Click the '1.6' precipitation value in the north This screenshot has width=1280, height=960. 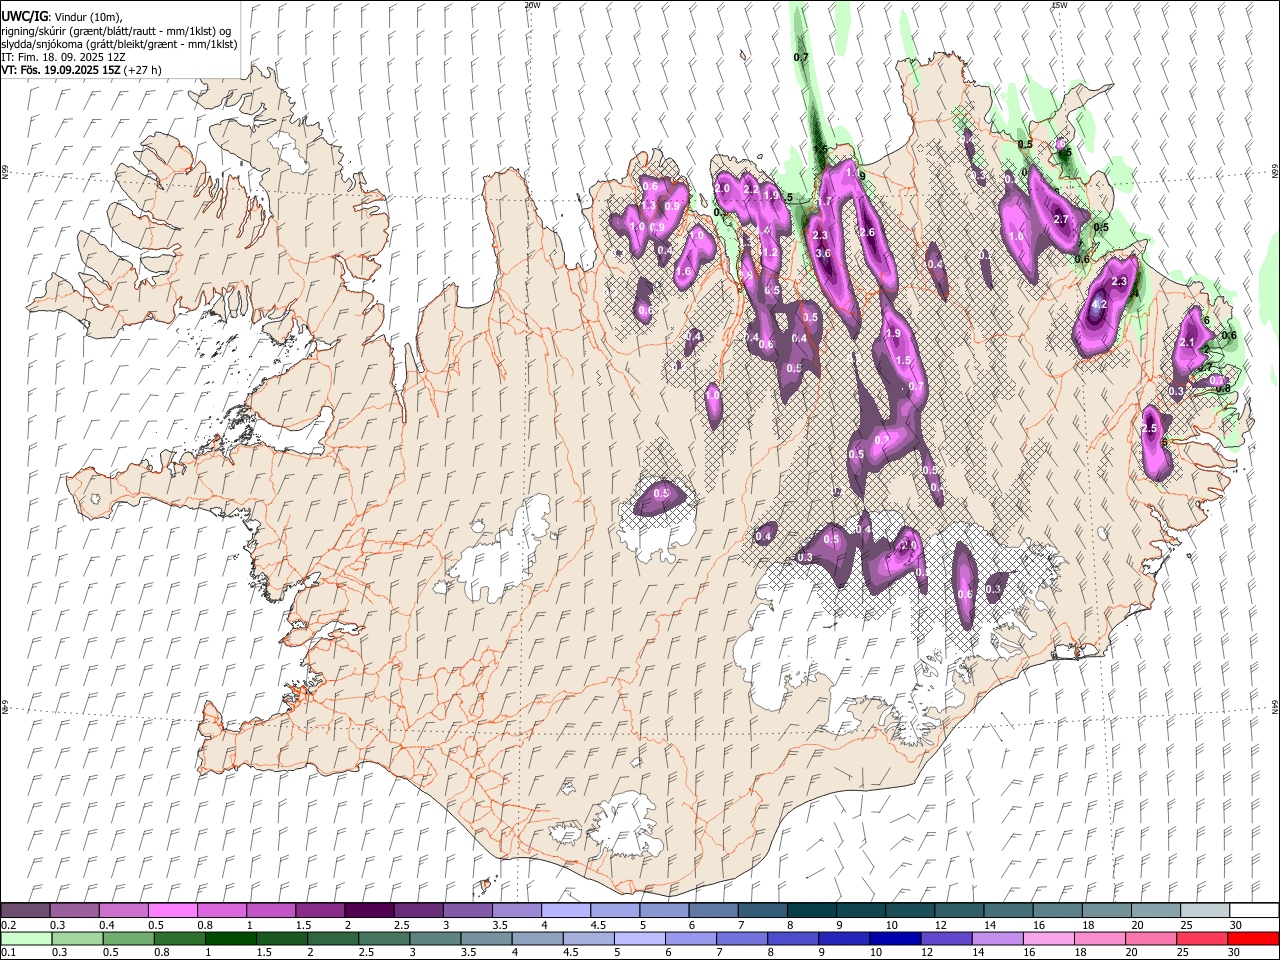point(684,272)
